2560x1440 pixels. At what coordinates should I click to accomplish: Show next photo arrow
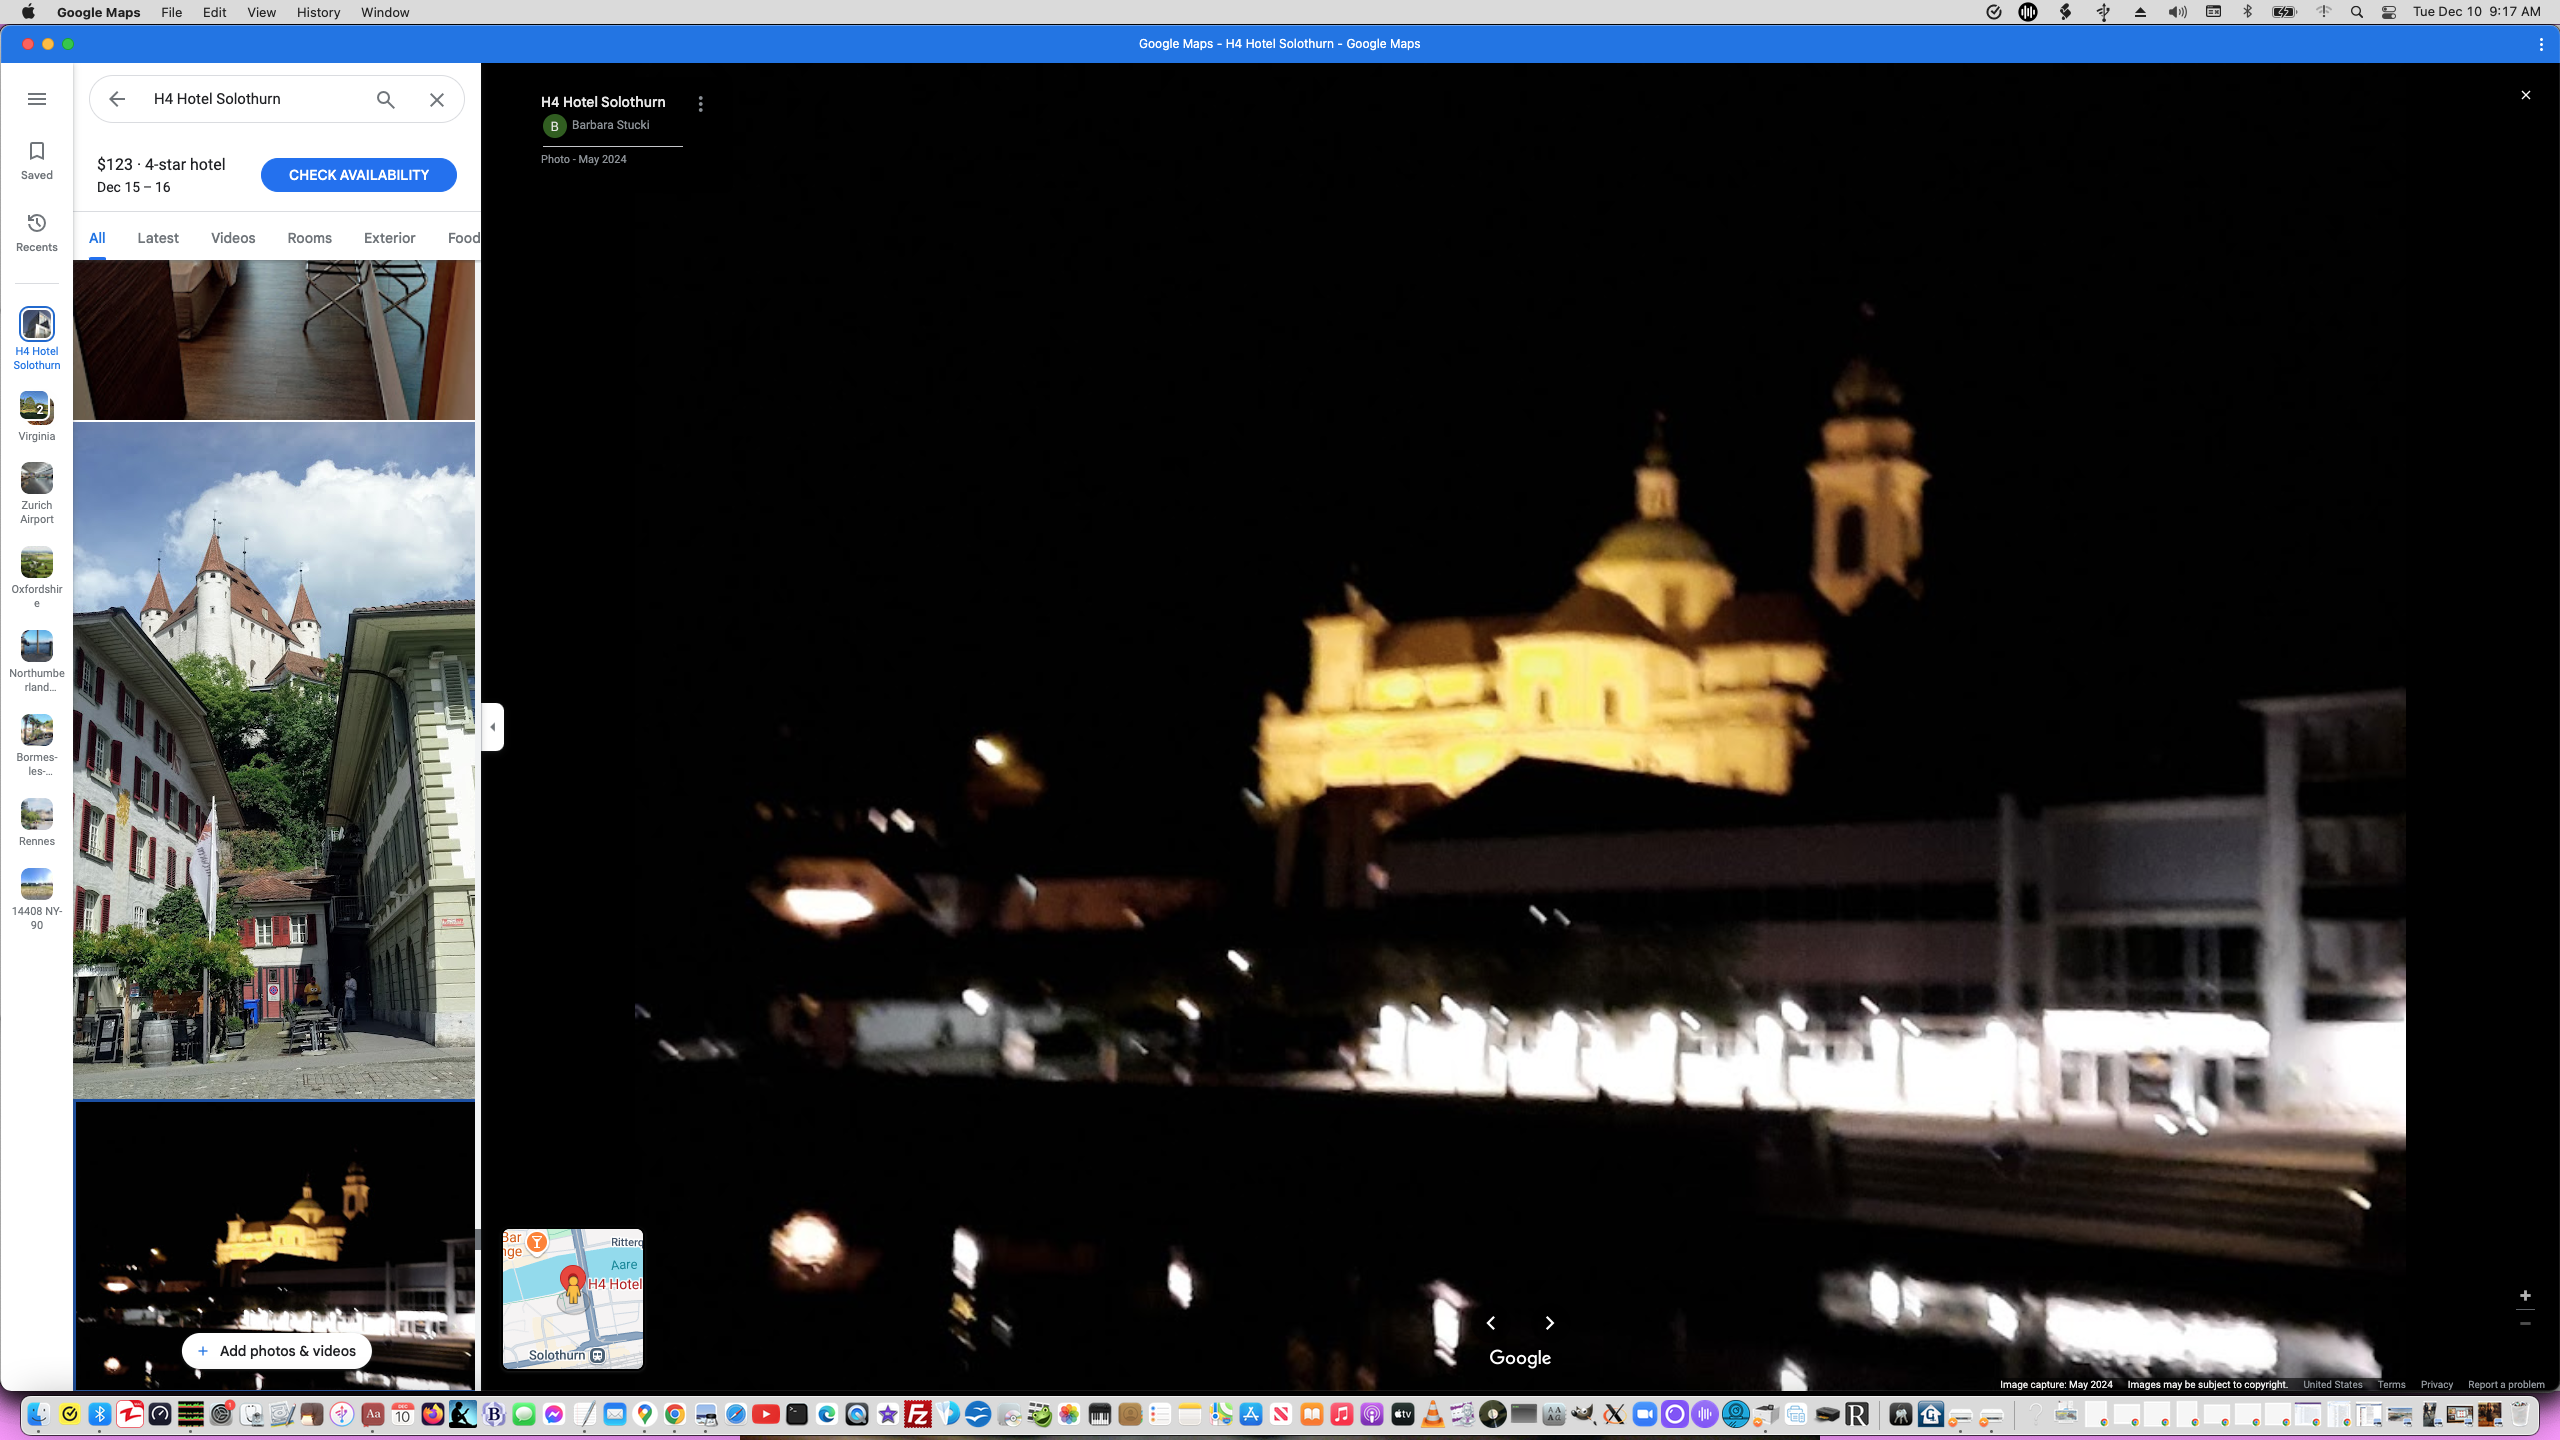[1550, 1323]
